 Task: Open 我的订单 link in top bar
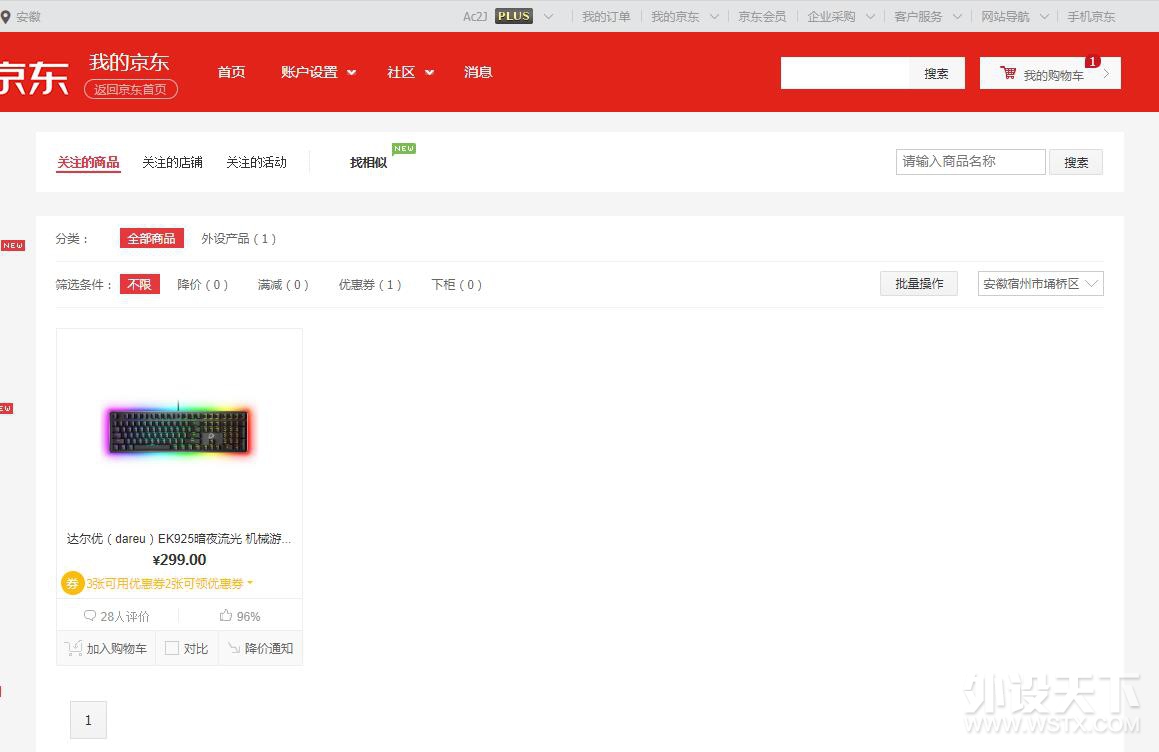point(606,16)
